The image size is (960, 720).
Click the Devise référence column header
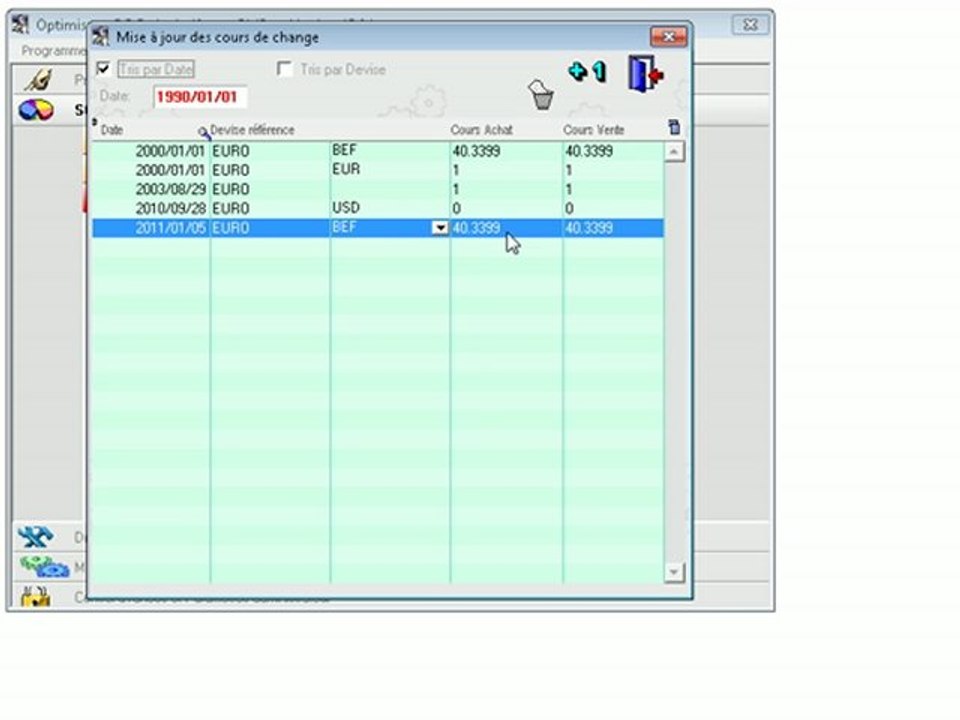tap(252, 130)
